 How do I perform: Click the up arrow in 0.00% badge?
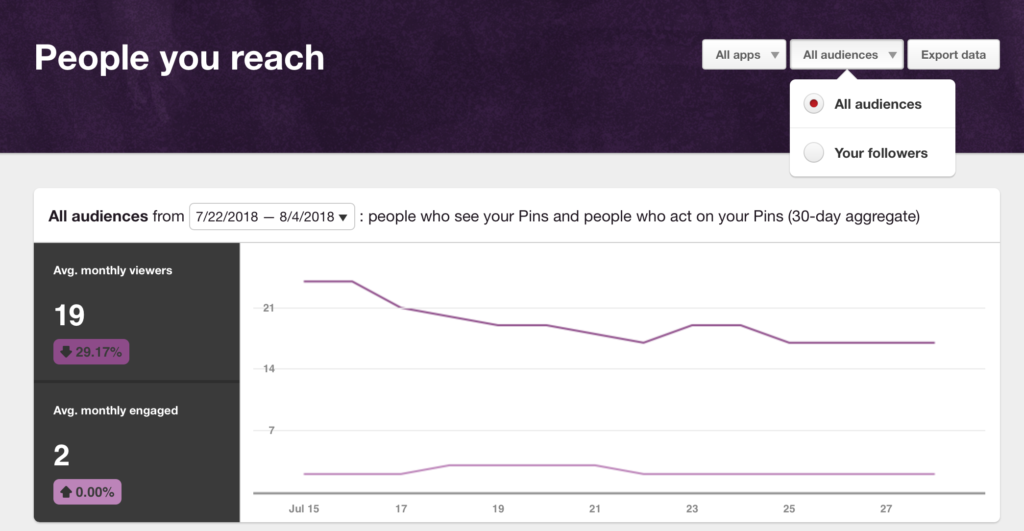tap(66, 492)
